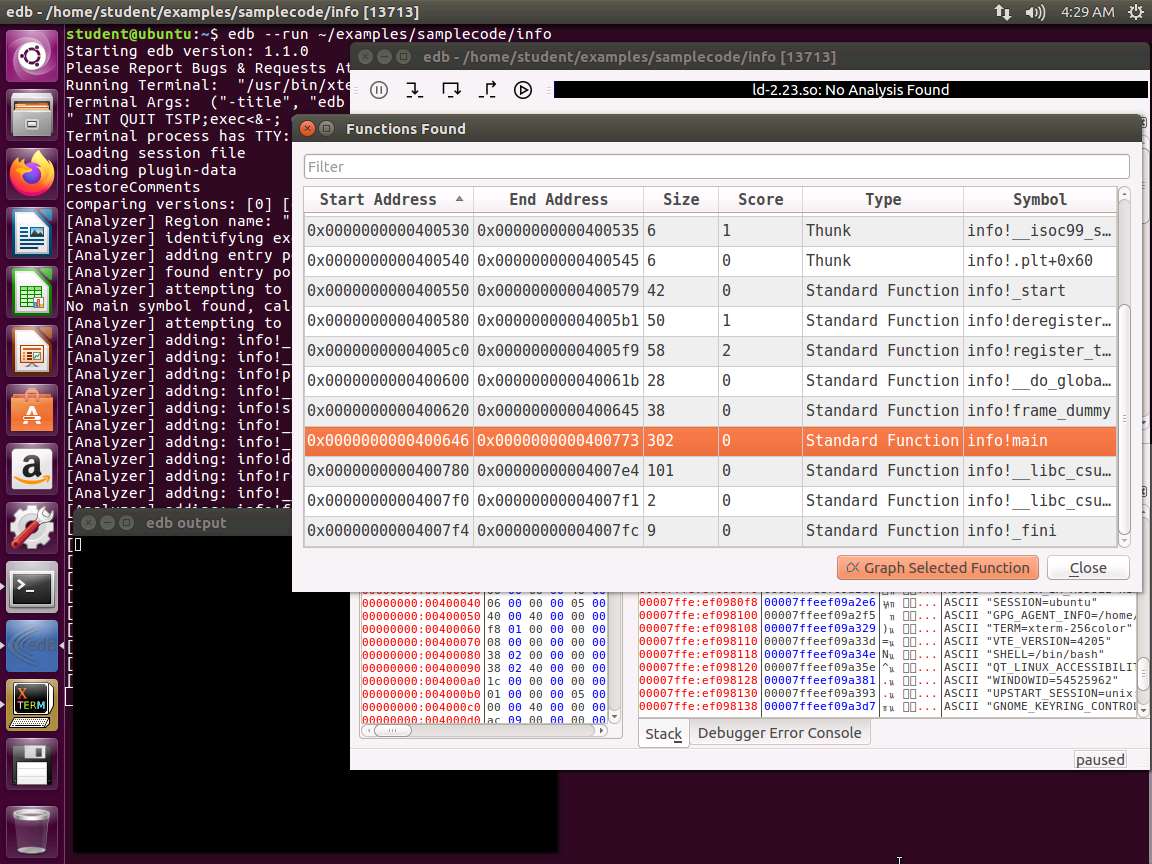Click the Step Into toolbar icon
Viewport: 1152px width, 864px height.
coord(414,90)
